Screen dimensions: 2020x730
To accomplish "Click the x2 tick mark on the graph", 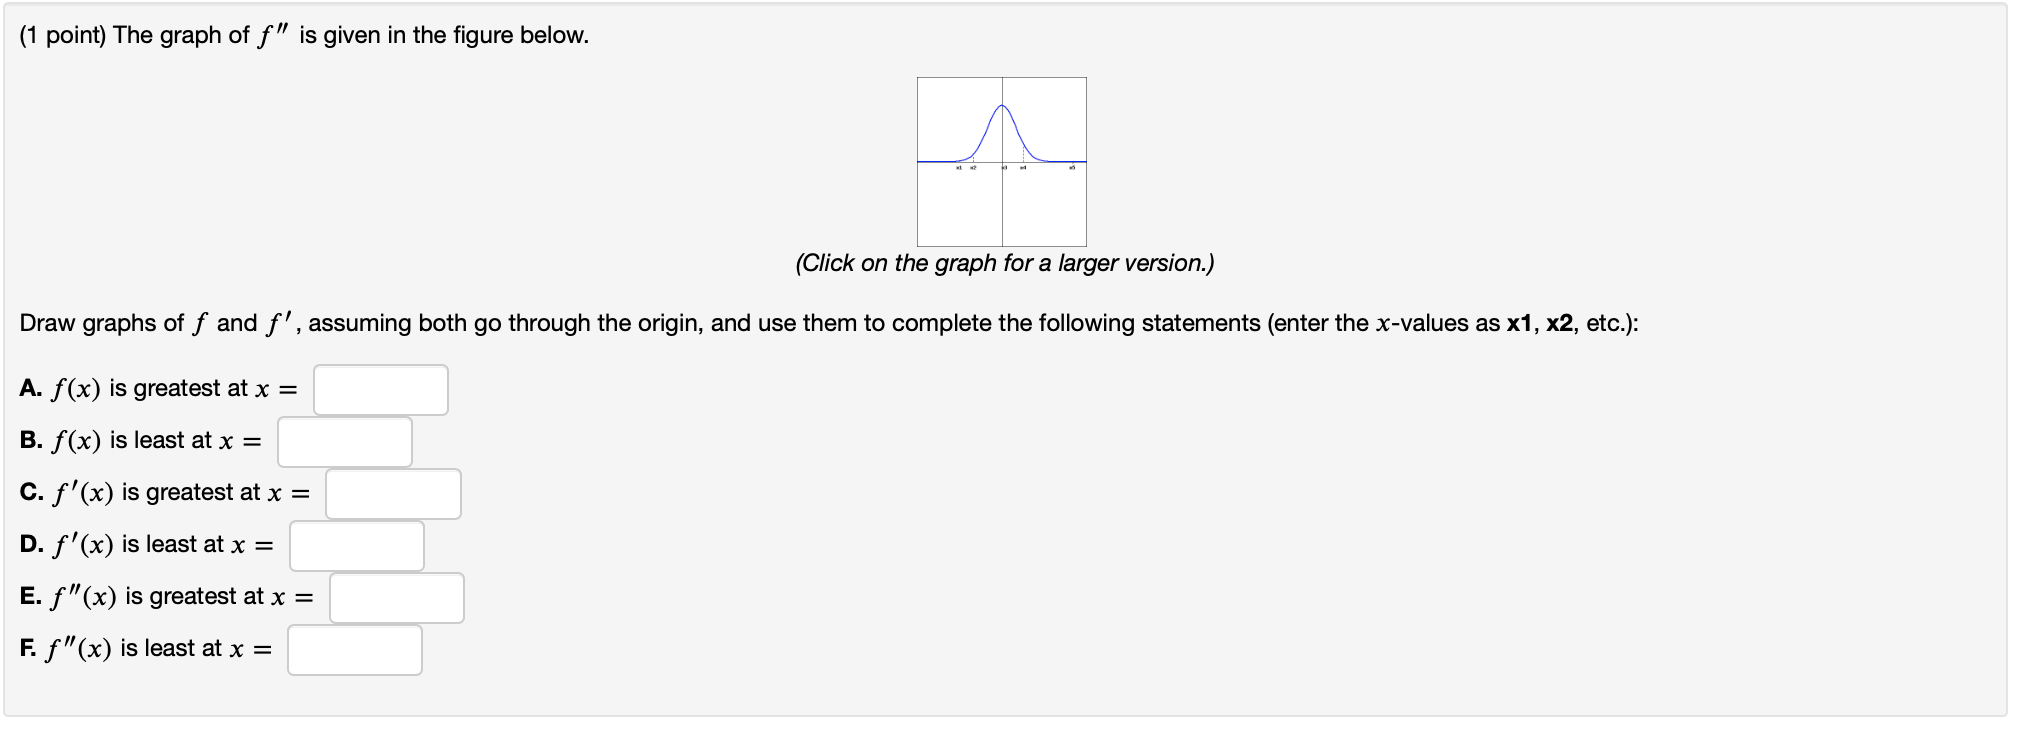I will click(x=973, y=161).
